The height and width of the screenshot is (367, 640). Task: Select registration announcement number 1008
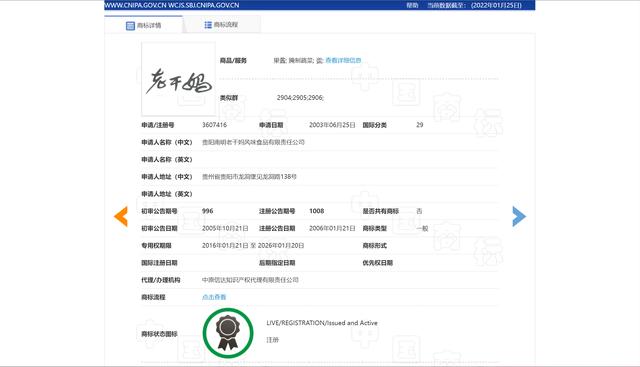click(317, 211)
